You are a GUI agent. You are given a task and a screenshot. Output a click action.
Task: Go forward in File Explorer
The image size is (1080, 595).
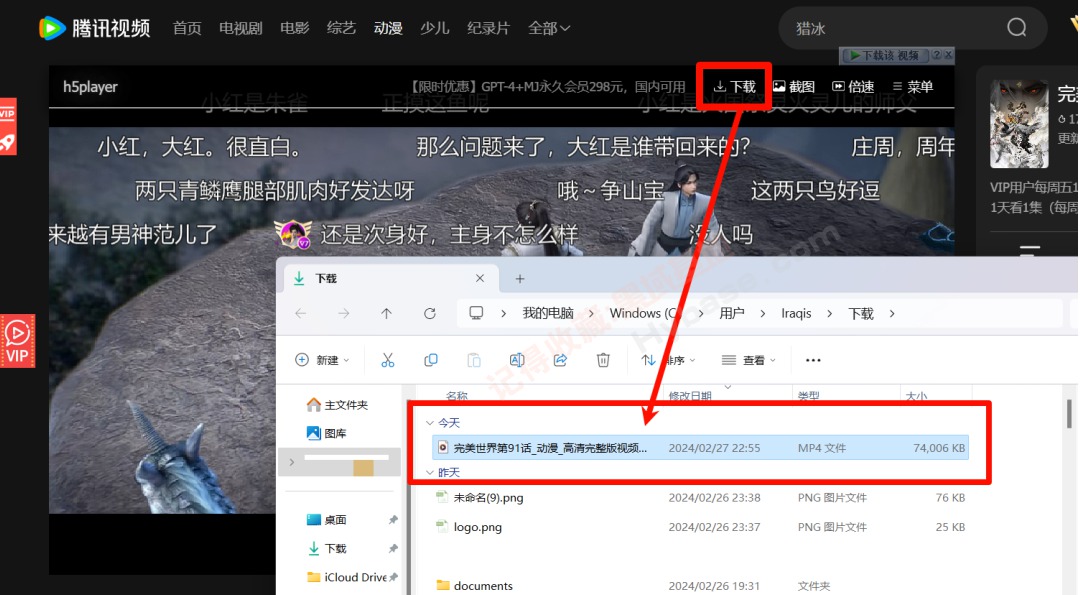tap(344, 313)
